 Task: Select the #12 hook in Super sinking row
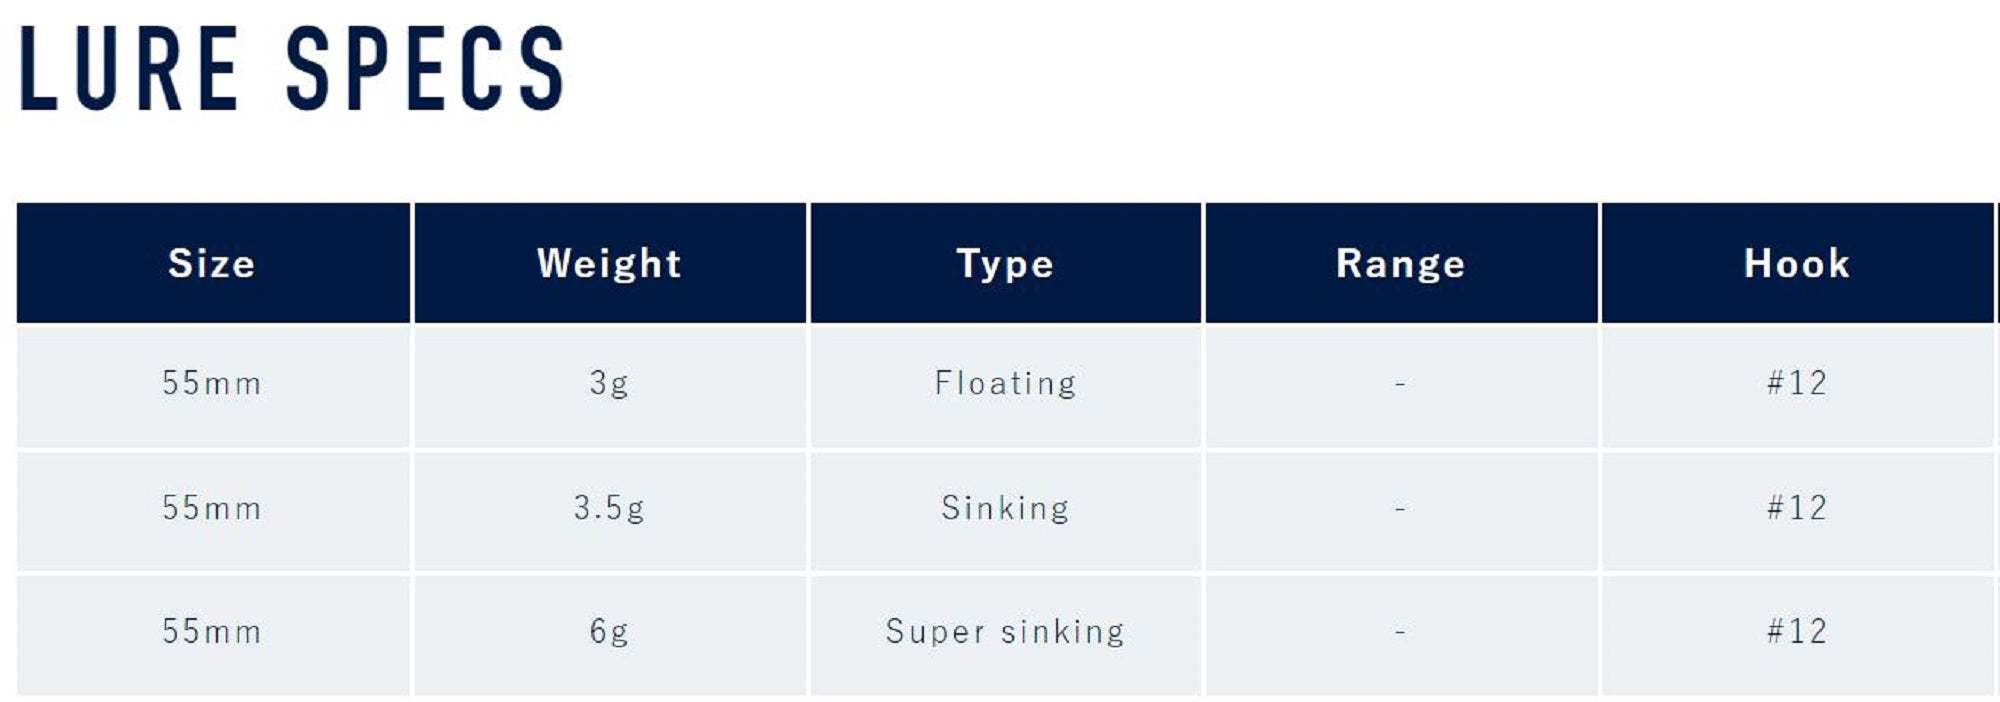1796,632
